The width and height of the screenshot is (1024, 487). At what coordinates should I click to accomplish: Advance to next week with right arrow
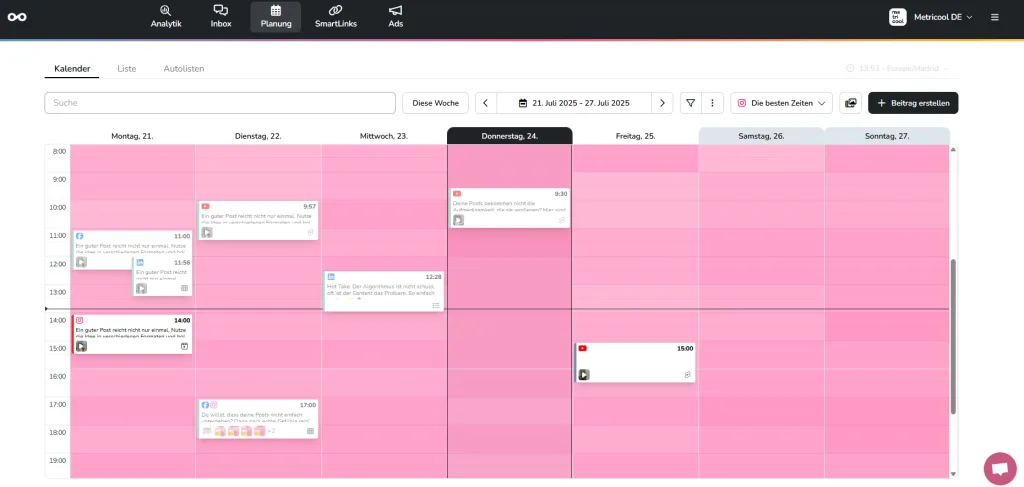(x=661, y=103)
